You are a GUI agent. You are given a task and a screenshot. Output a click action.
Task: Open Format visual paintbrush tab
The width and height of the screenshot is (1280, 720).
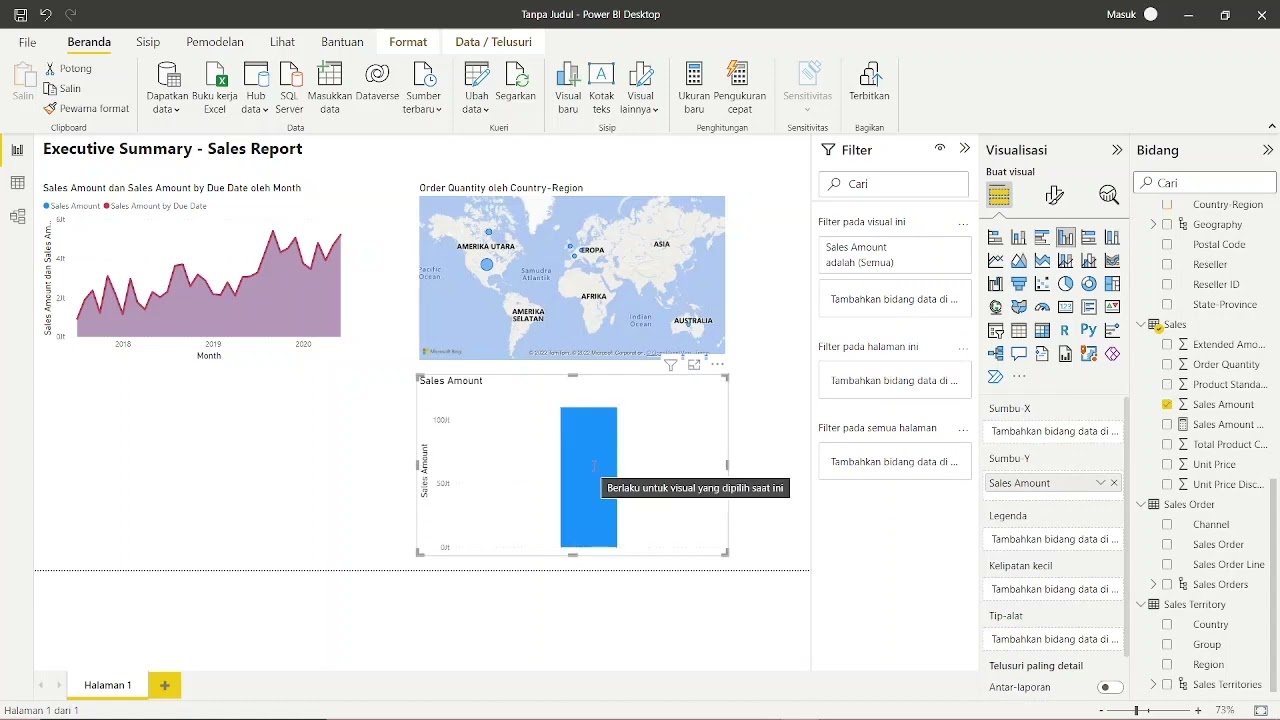coord(1054,195)
